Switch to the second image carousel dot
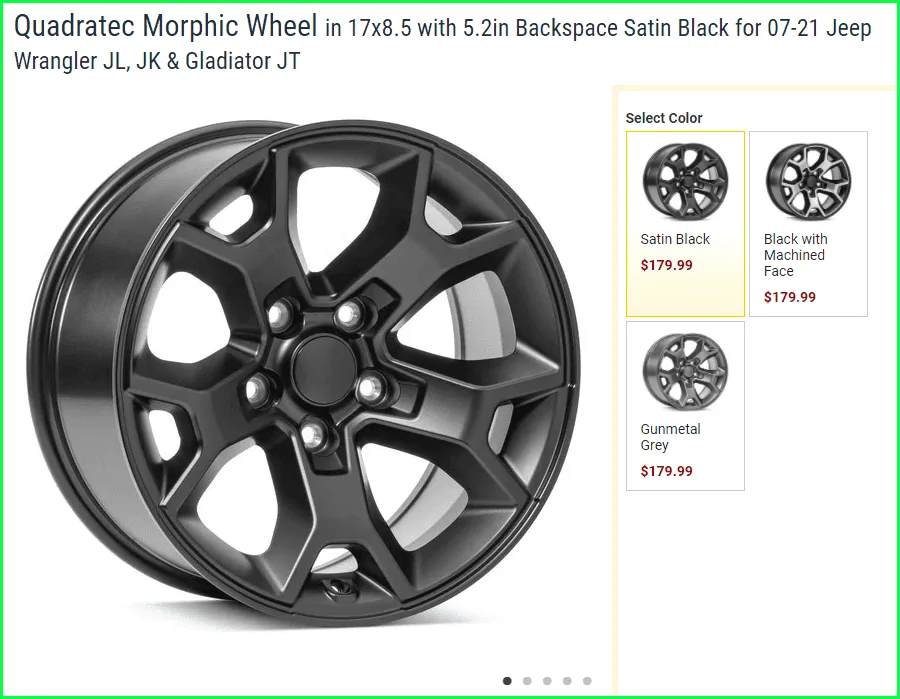The width and height of the screenshot is (900, 699). [527, 681]
